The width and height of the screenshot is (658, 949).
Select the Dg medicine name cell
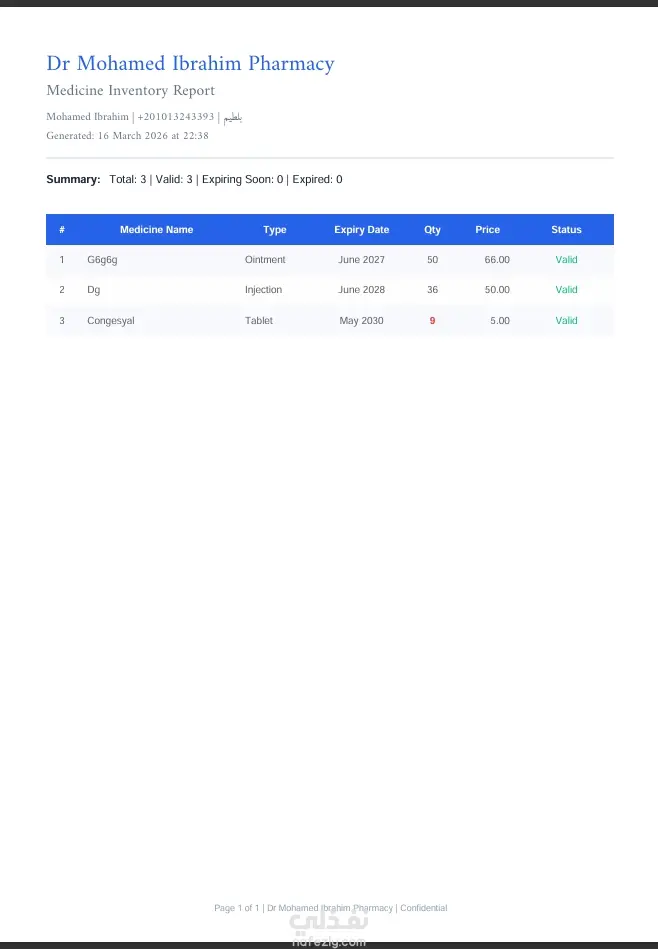pos(94,290)
